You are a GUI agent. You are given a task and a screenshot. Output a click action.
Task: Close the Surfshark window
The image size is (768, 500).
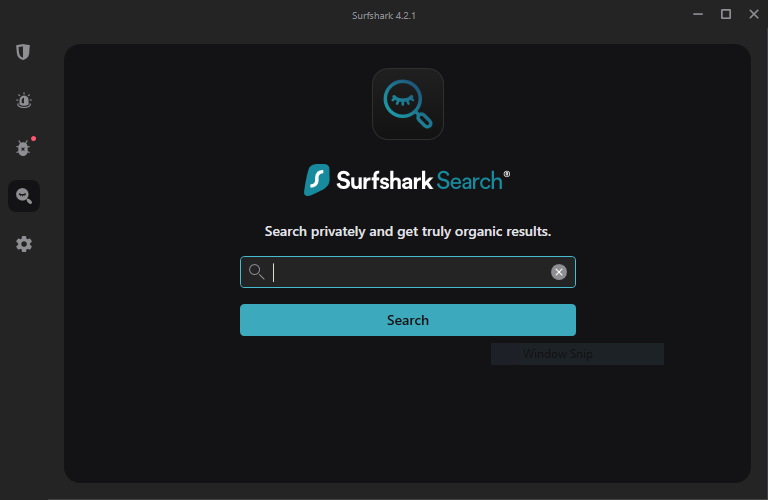754,14
